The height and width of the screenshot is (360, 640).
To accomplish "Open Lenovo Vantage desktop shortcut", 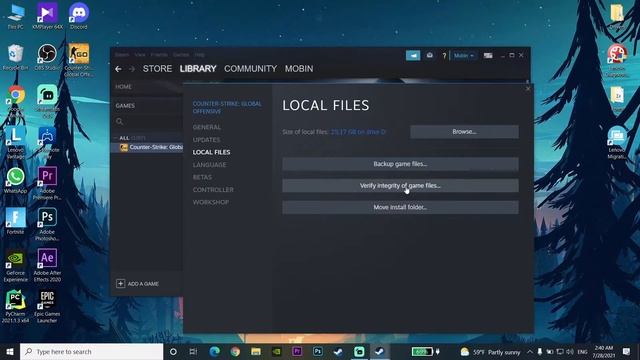I will [x=16, y=142].
